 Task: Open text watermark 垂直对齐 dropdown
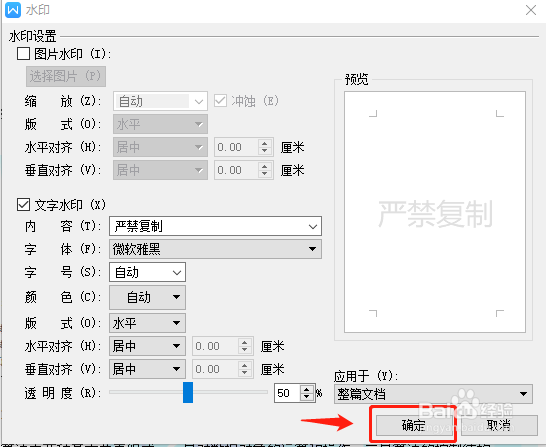point(147,369)
